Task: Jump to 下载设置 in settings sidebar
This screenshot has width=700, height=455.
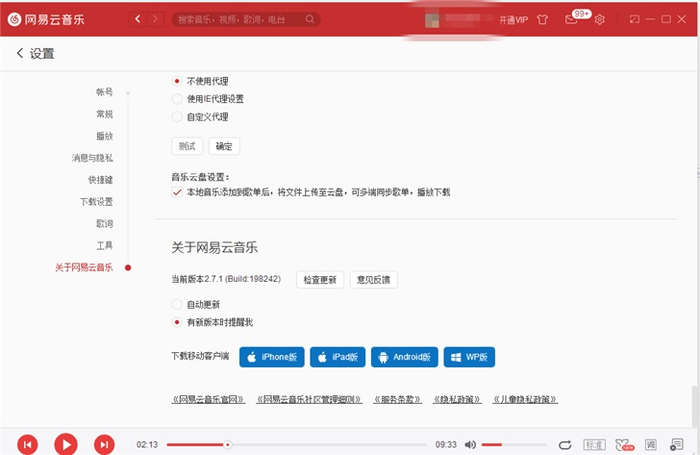Action: (x=96, y=201)
